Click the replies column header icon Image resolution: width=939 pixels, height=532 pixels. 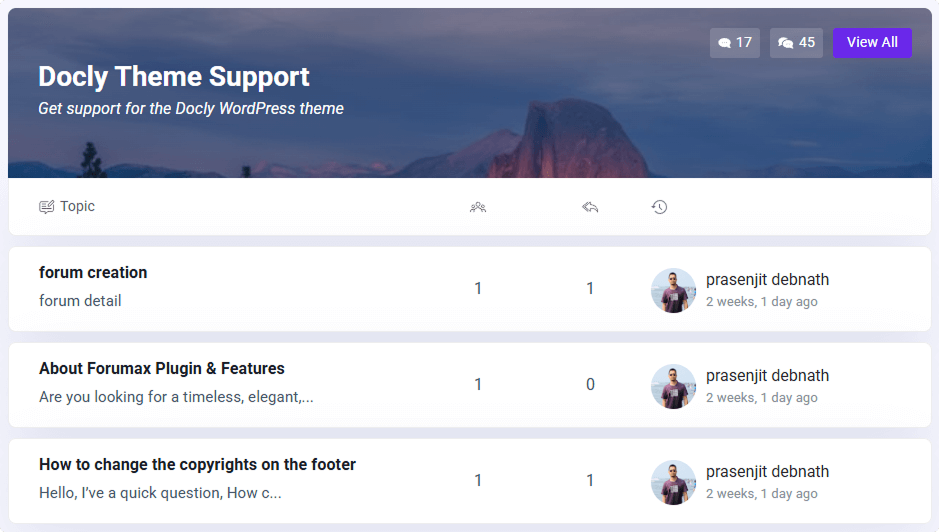(590, 207)
